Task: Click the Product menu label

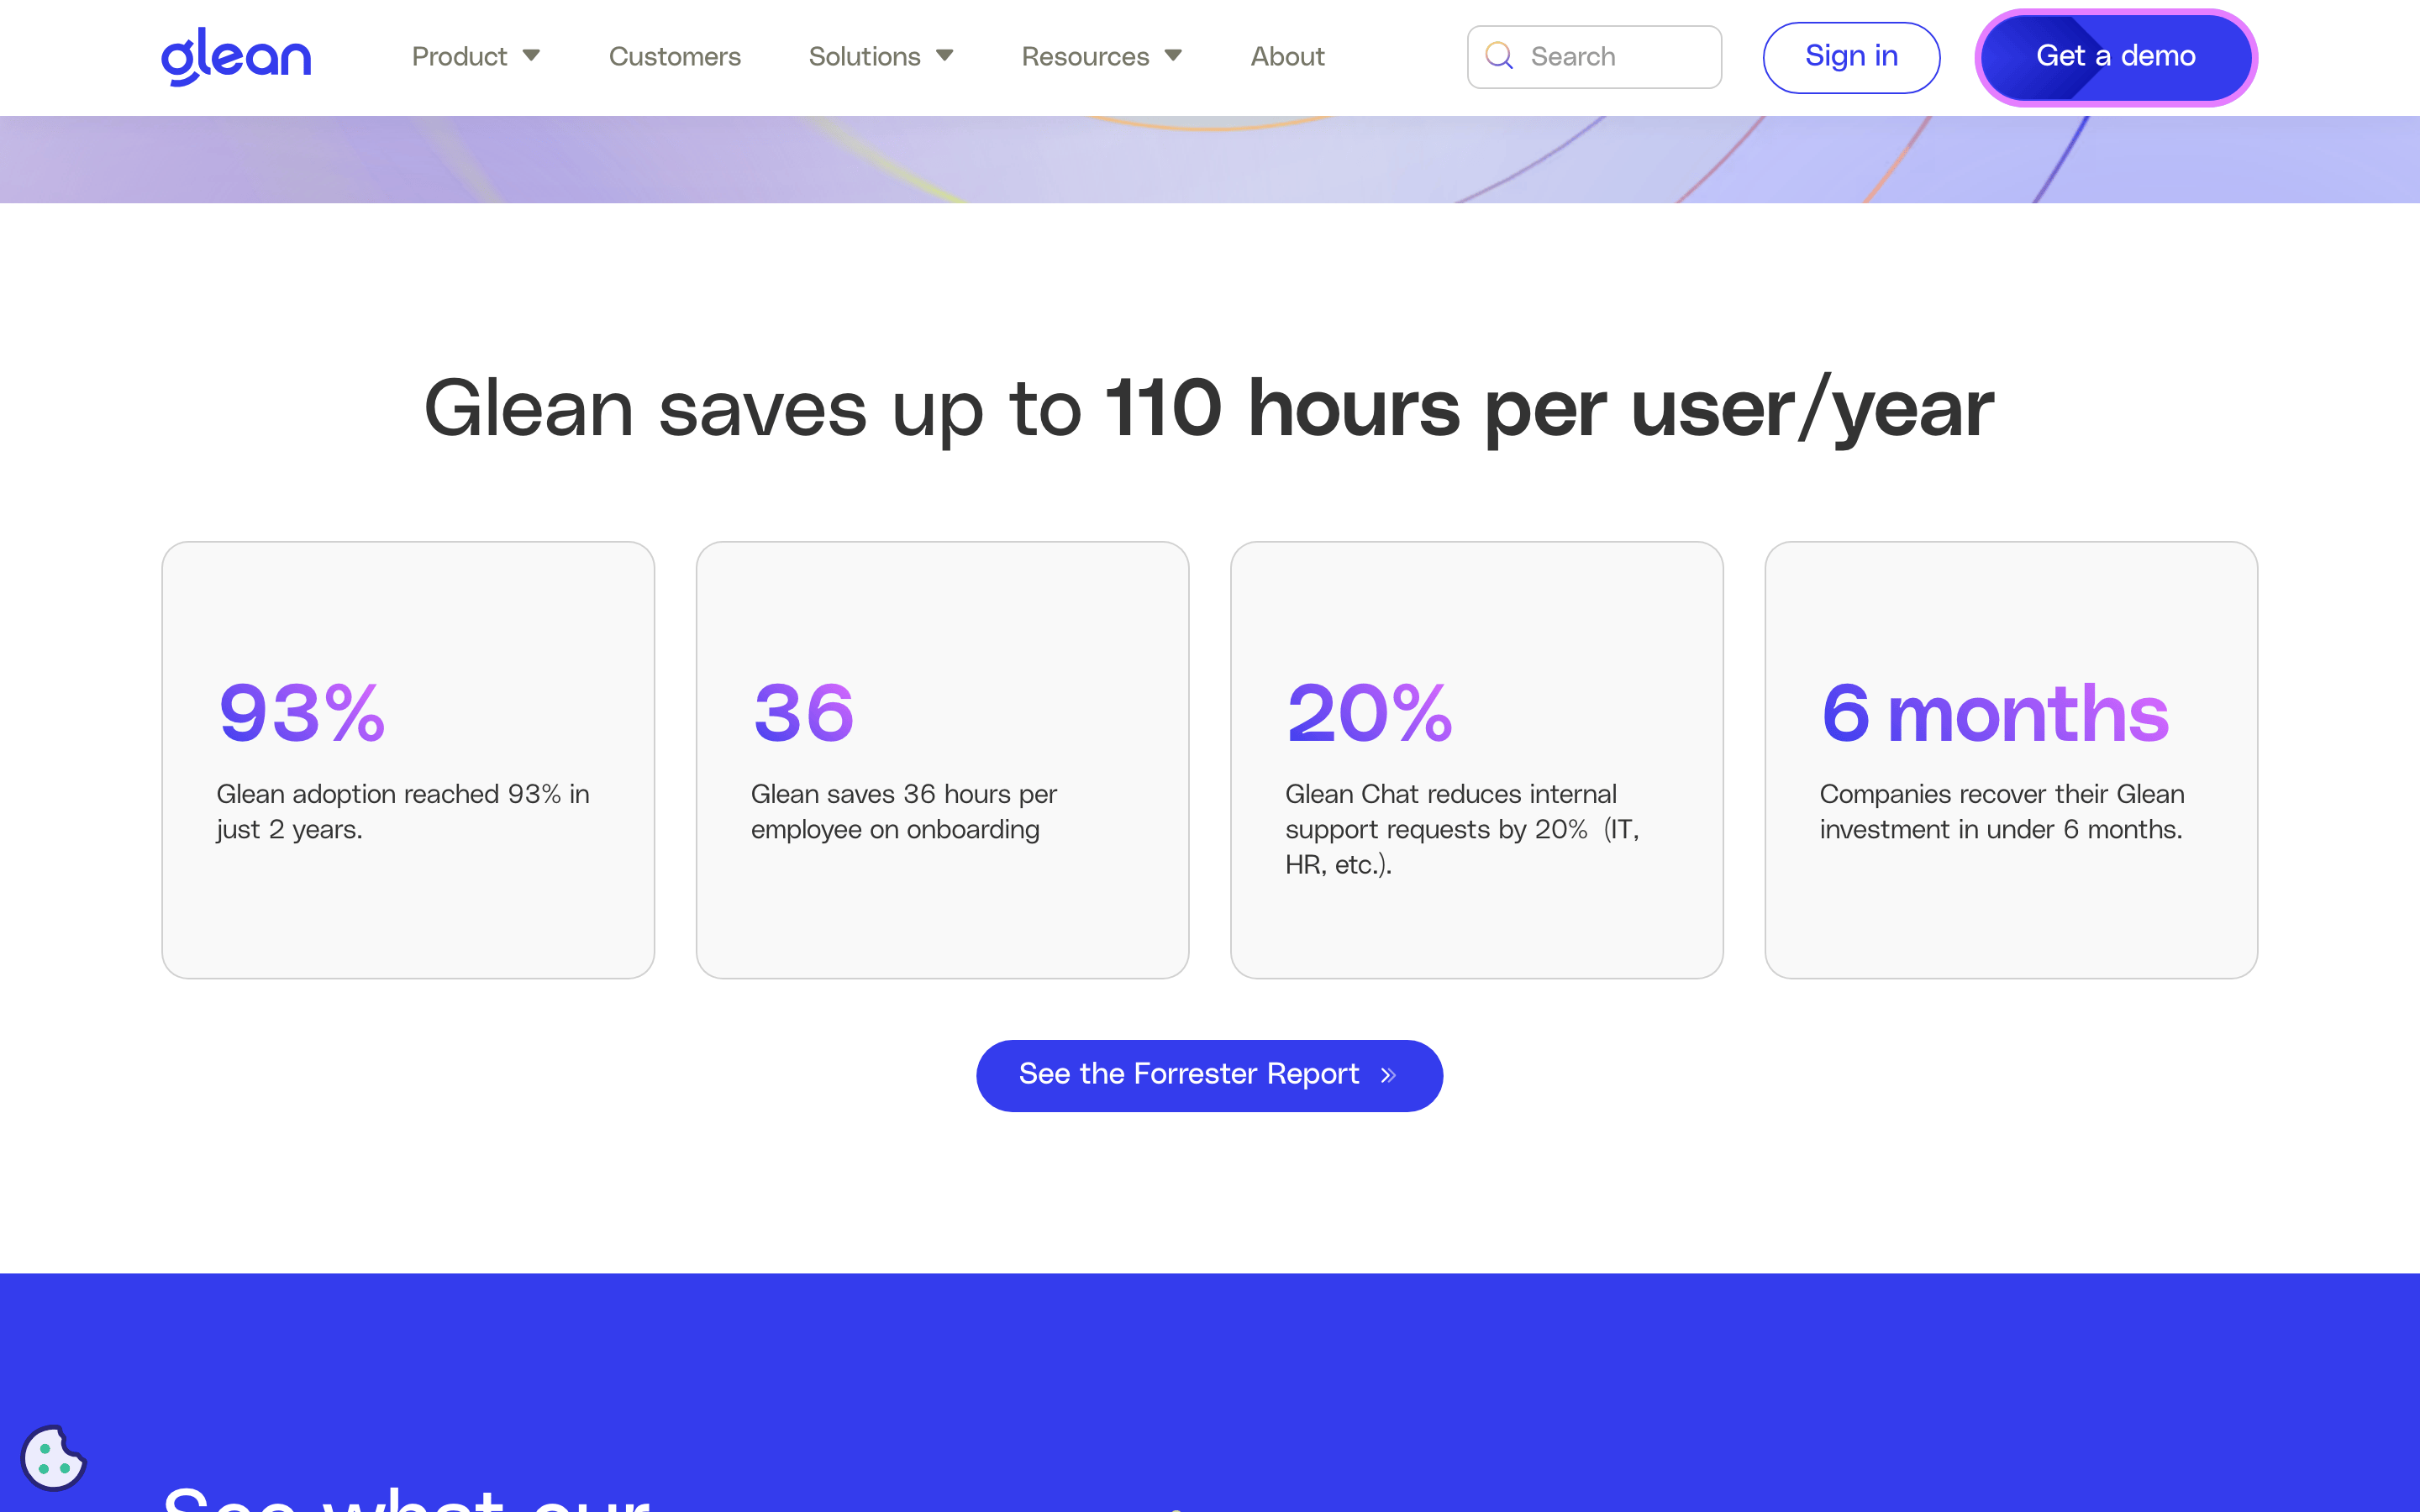Action: (459, 57)
